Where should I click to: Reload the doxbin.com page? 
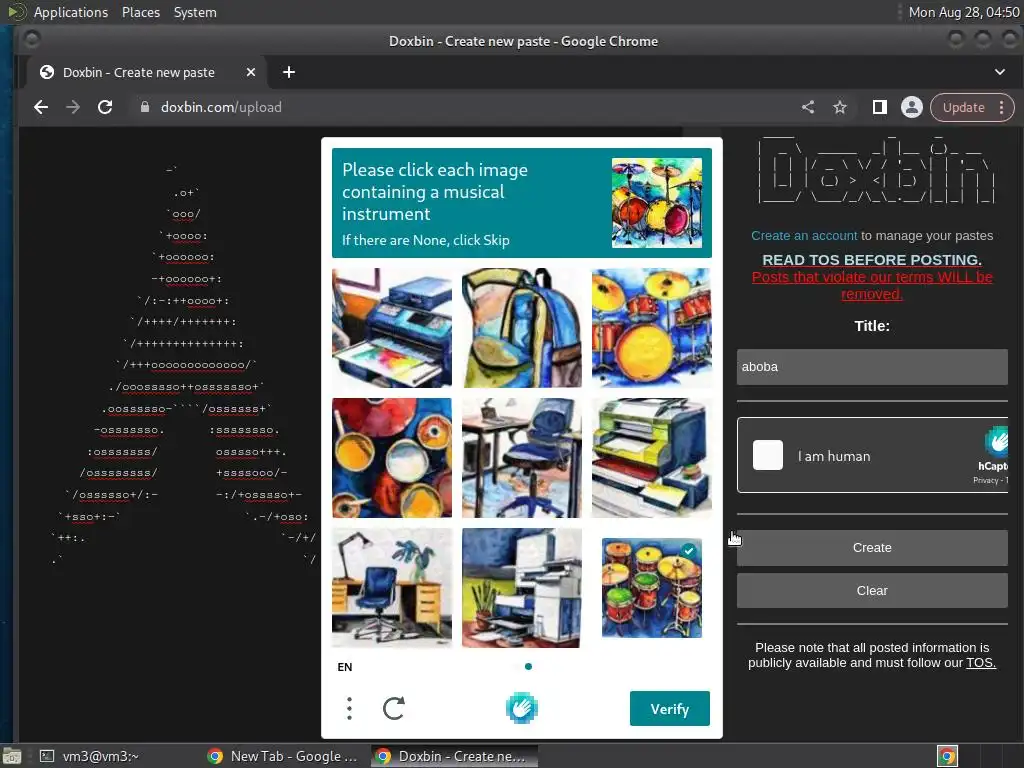pyautogui.click(x=105, y=107)
